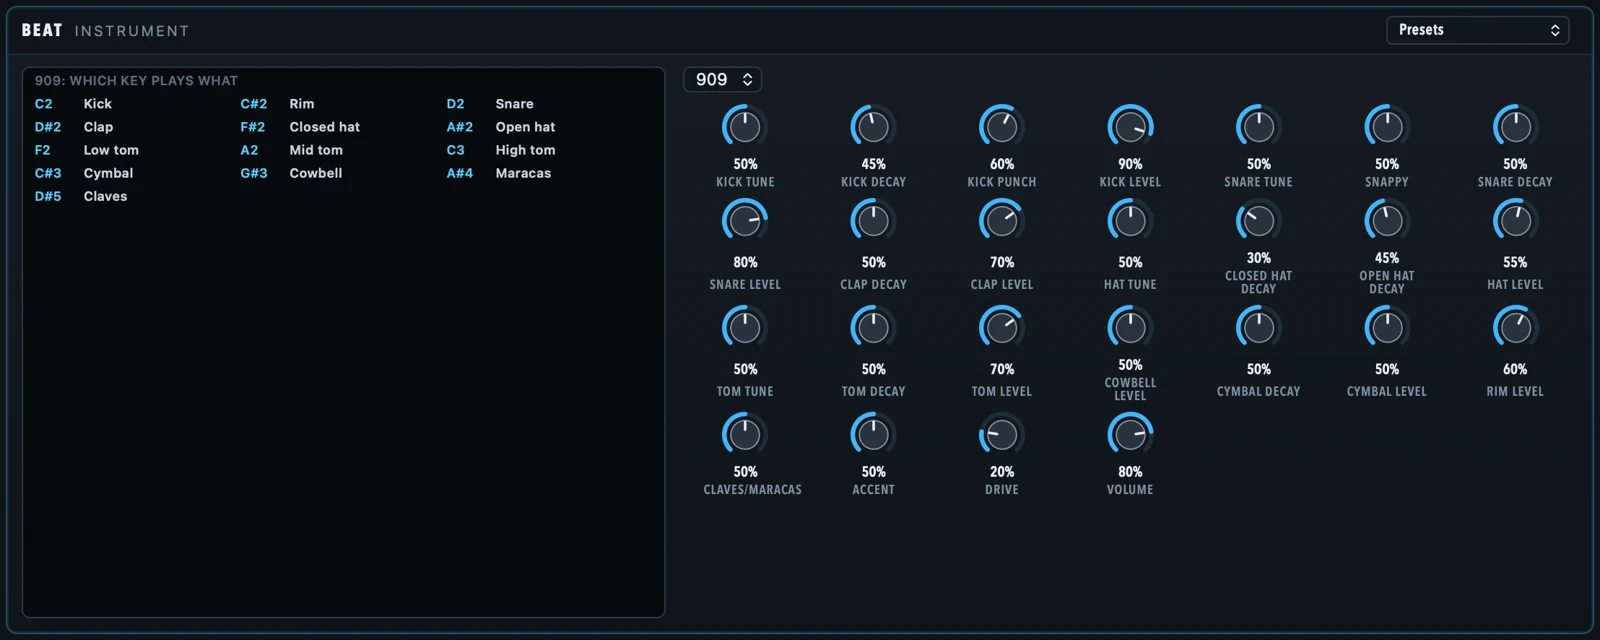Click the Accent knob
Image resolution: width=1600 pixels, height=640 pixels.
[x=873, y=435]
